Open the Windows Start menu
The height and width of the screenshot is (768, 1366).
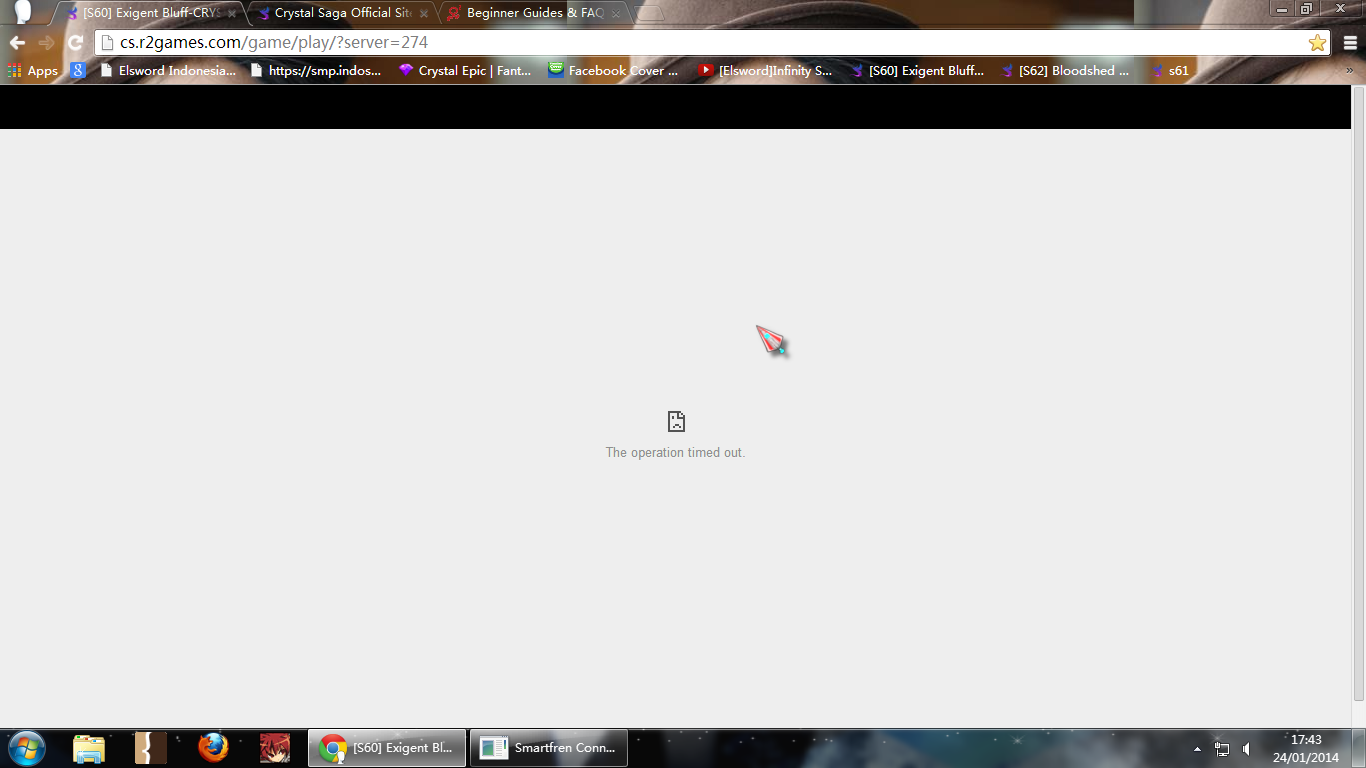point(26,748)
